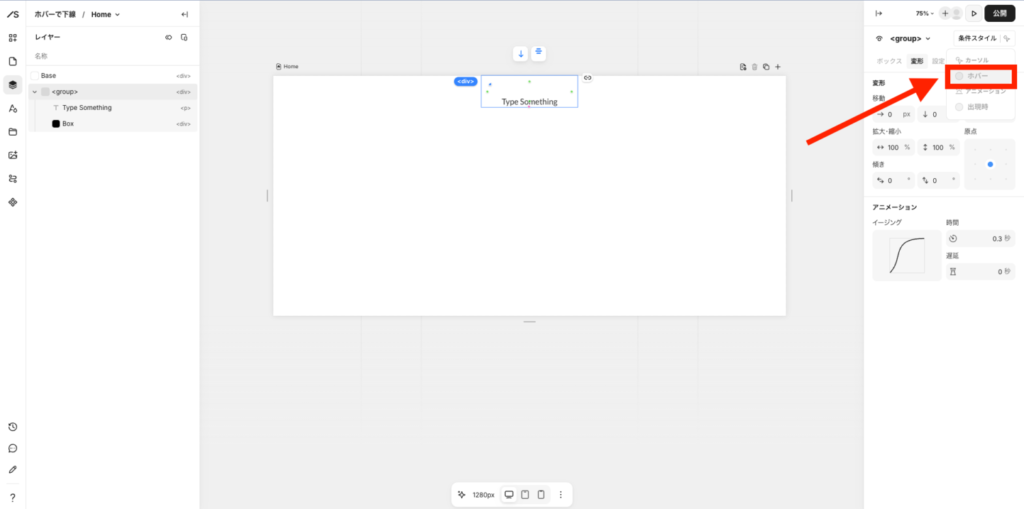This screenshot has height=509, width=1024.
Task: Click the link icon beside selected box
Action: [x=588, y=78]
